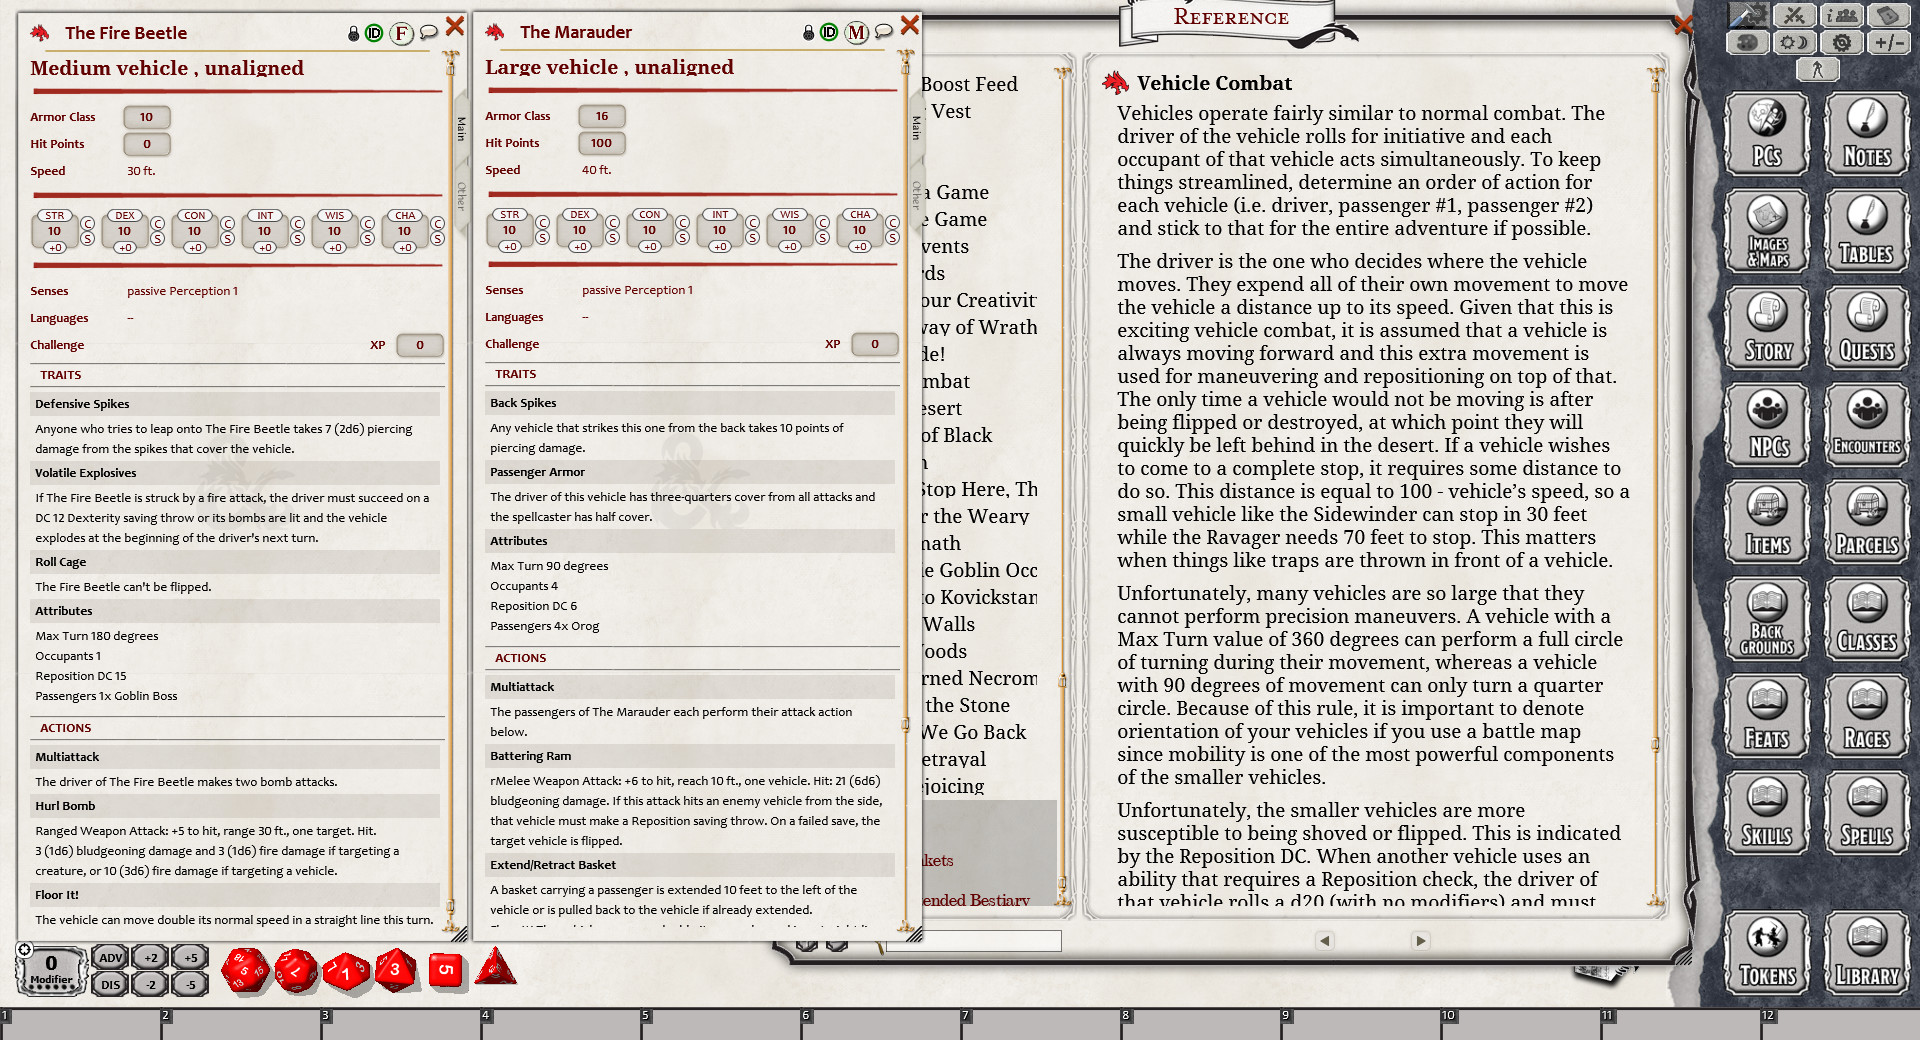
Task: Roll the red d20 die
Action: tap(246, 972)
